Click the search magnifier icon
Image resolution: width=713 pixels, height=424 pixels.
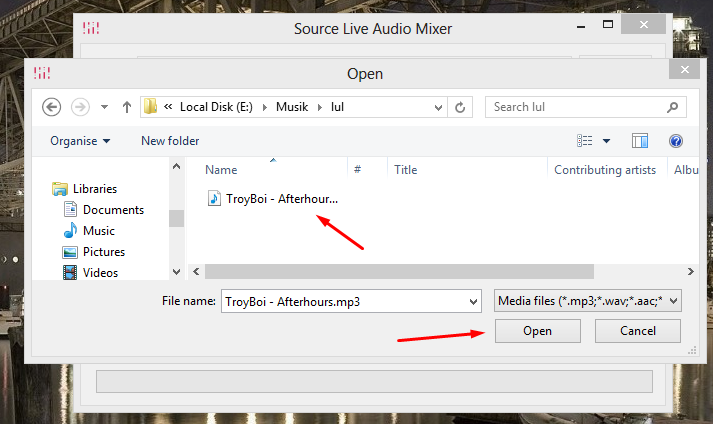pos(673,107)
